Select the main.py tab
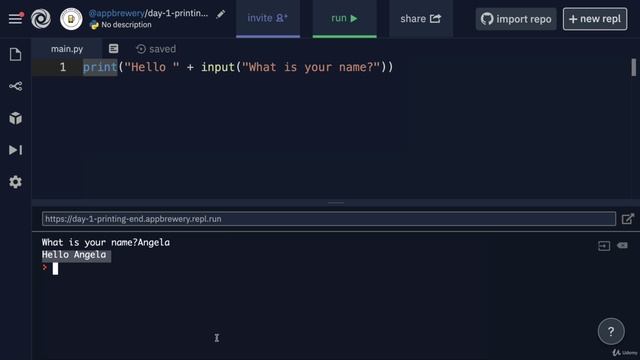The image size is (640, 360). click(x=67, y=49)
